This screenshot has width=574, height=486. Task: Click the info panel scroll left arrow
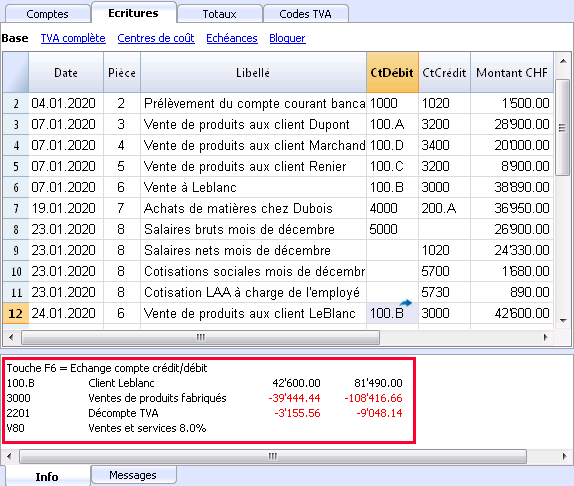tap(10, 456)
